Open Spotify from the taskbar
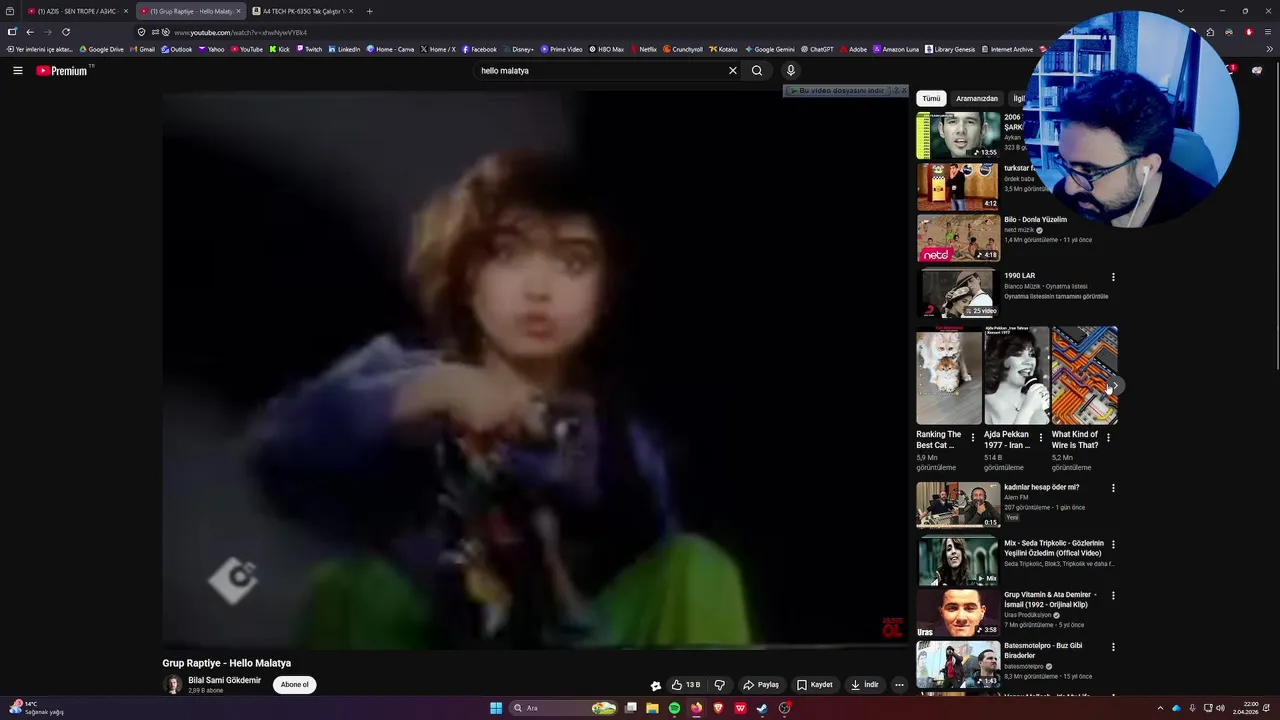Image resolution: width=1280 pixels, height=720 pixels. (674, 708)
